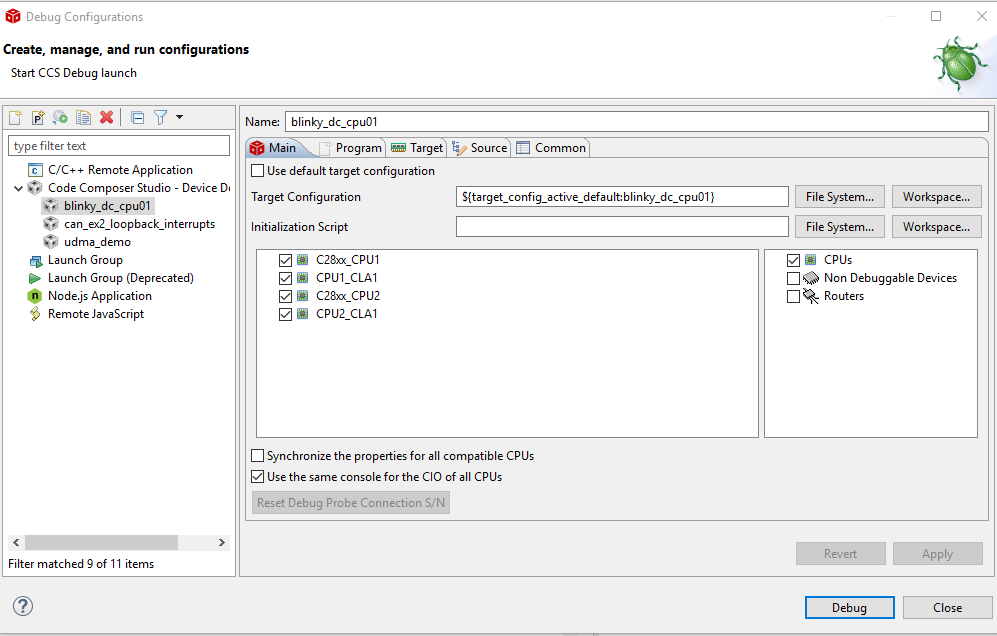Switch to the Program tab
Viewport: 997px width, 636px height.
350,148
